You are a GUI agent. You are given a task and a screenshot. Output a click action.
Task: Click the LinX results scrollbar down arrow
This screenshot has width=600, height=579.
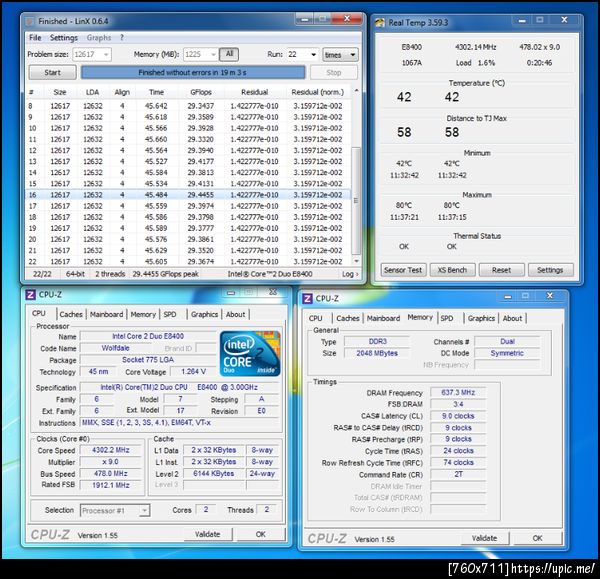[356, 261]
